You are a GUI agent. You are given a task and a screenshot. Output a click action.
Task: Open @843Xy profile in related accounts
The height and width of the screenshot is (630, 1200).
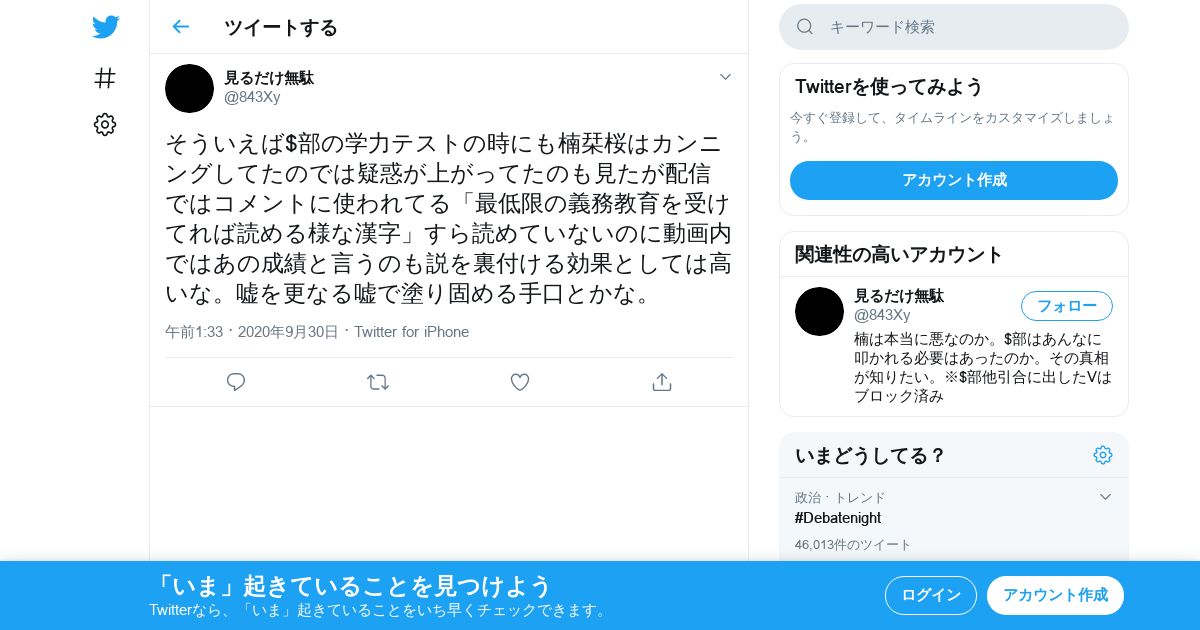(x=883, y=315)
